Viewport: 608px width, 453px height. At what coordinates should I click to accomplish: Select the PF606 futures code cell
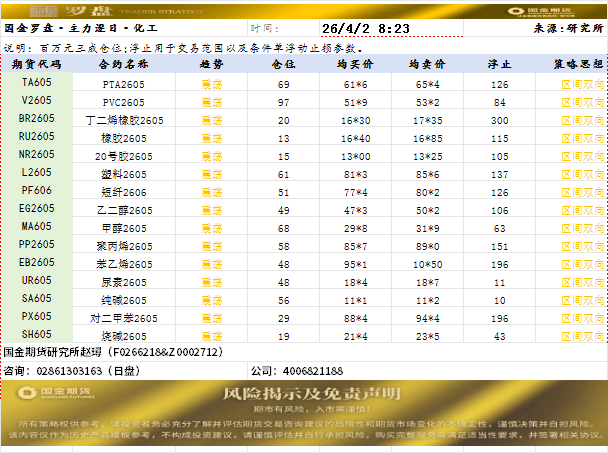pyautogui.click(x=36, y=190)
